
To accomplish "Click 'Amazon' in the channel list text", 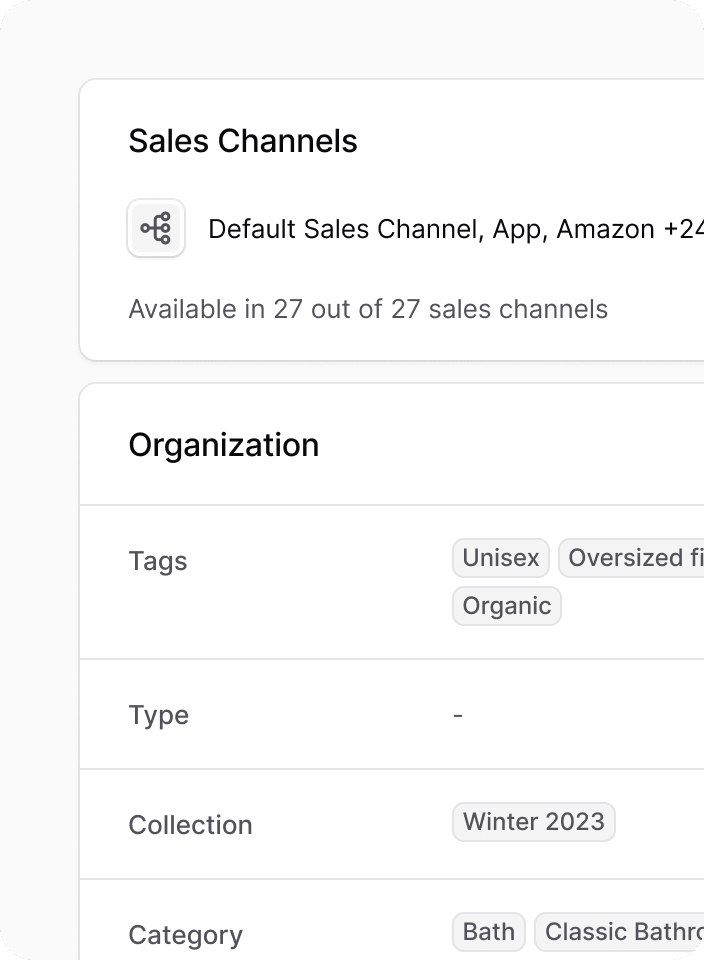I will (x=606, y=229).
